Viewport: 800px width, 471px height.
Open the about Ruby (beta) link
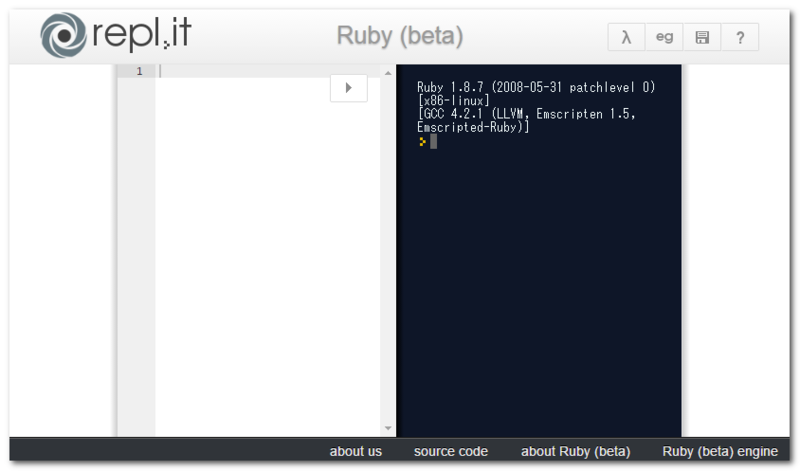[576, 452]
